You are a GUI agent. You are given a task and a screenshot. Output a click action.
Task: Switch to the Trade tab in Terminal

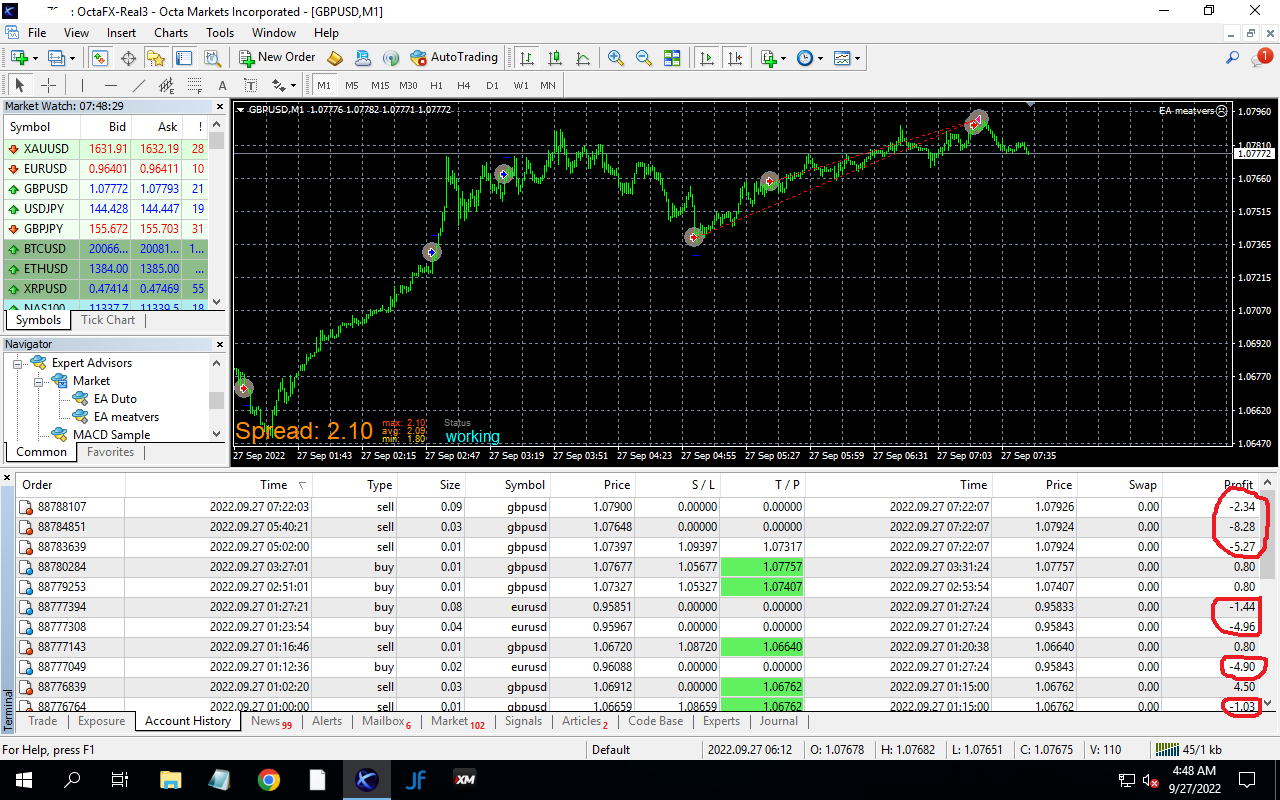point(43,721)
